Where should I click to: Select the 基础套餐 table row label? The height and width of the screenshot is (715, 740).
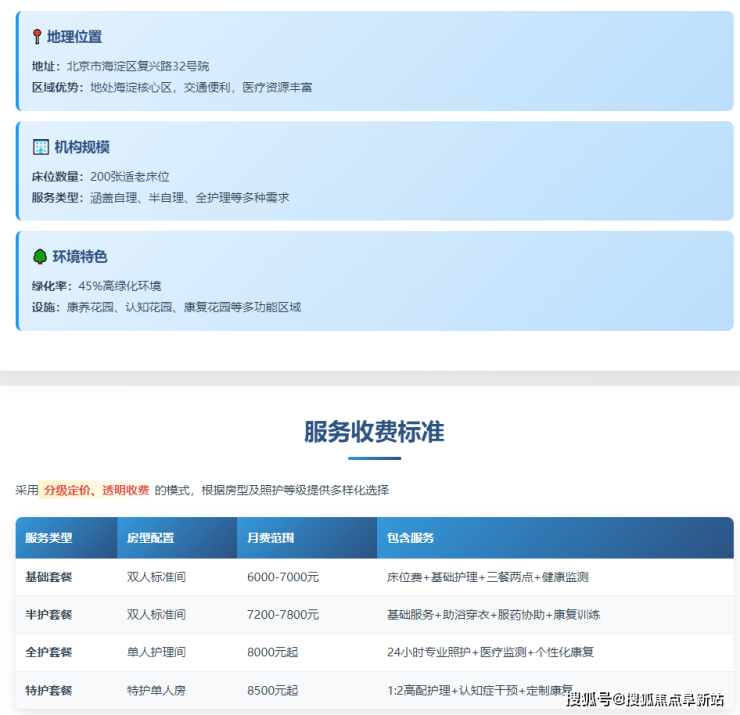[x=49, y=577]
